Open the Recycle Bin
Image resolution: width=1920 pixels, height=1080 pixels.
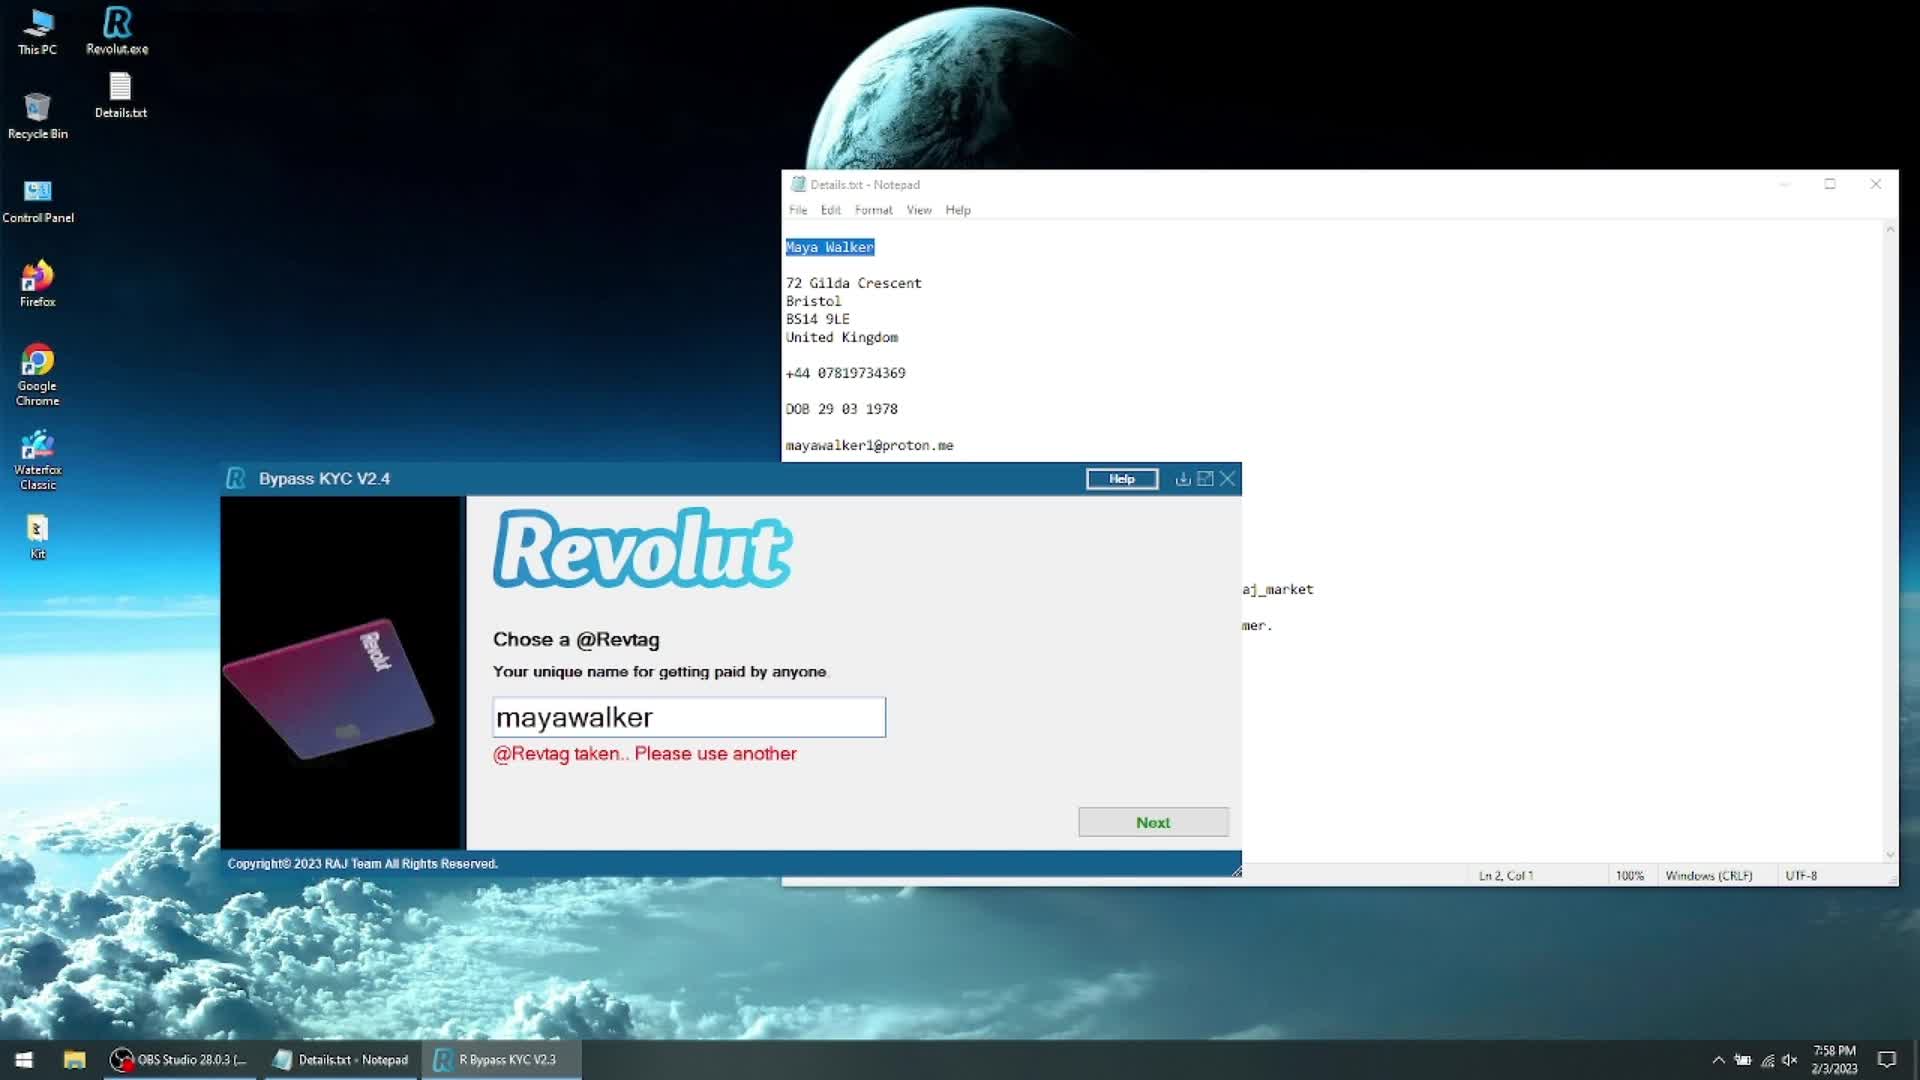(37, 110)
